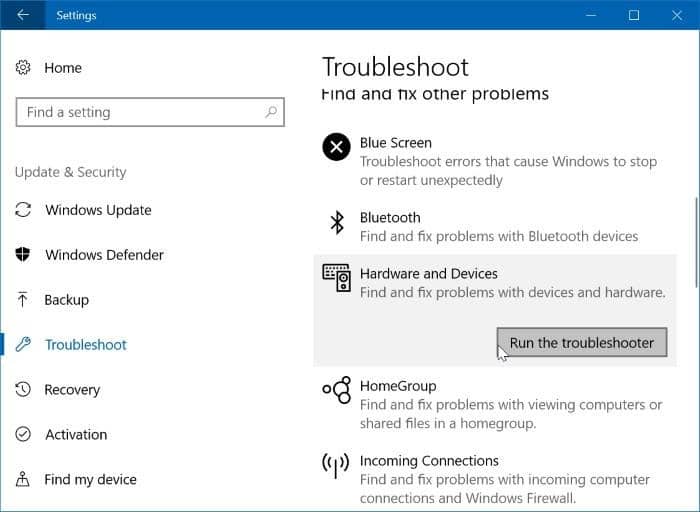Select the Blue Screen troubleshooter entry
700x512 pixels.
click(495, 161)
